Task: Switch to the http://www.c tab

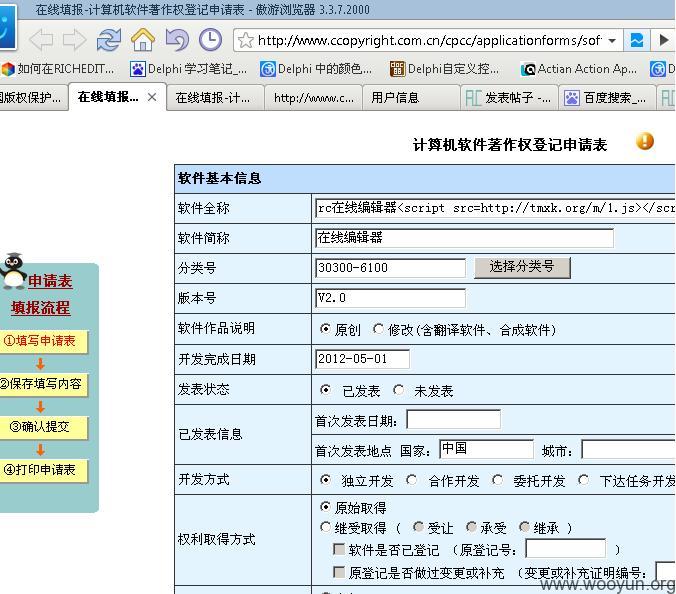Action: click(313, 98)
